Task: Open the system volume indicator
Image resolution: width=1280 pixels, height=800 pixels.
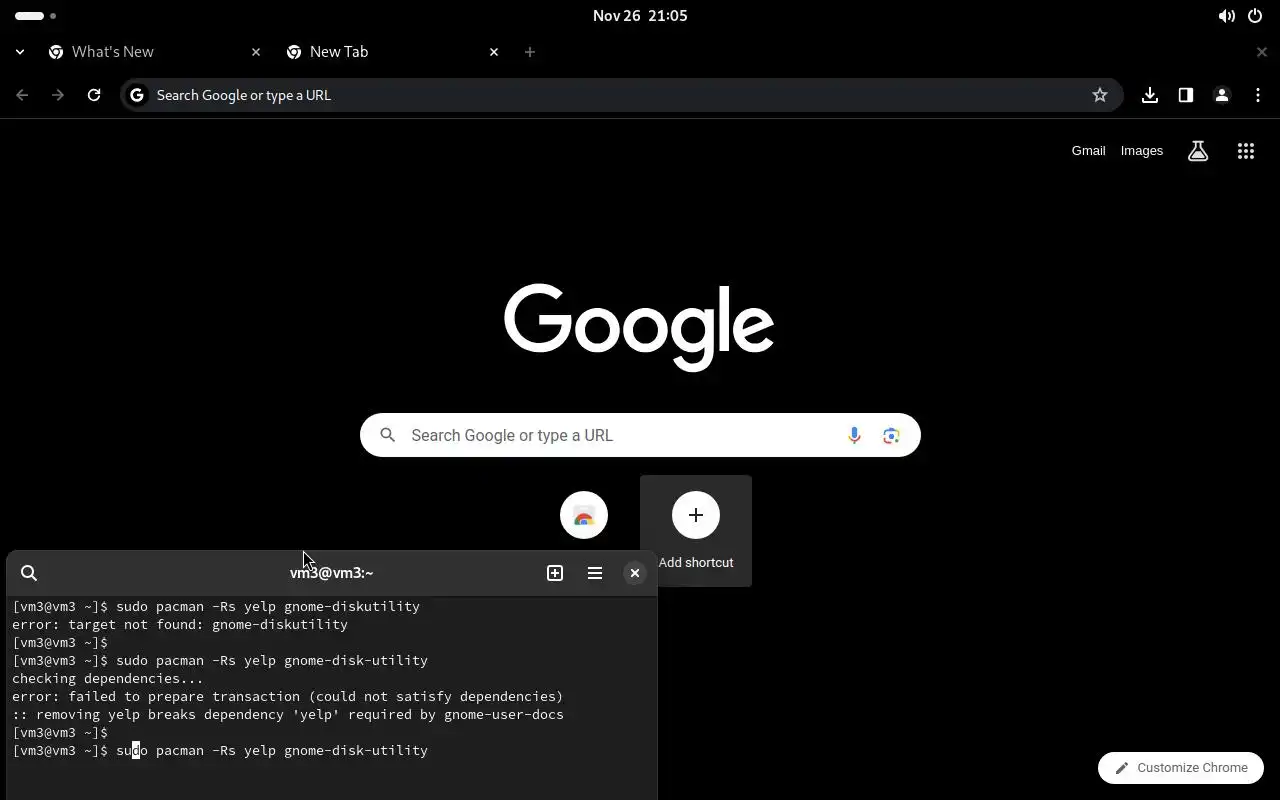Action: tap(1226, 16)
